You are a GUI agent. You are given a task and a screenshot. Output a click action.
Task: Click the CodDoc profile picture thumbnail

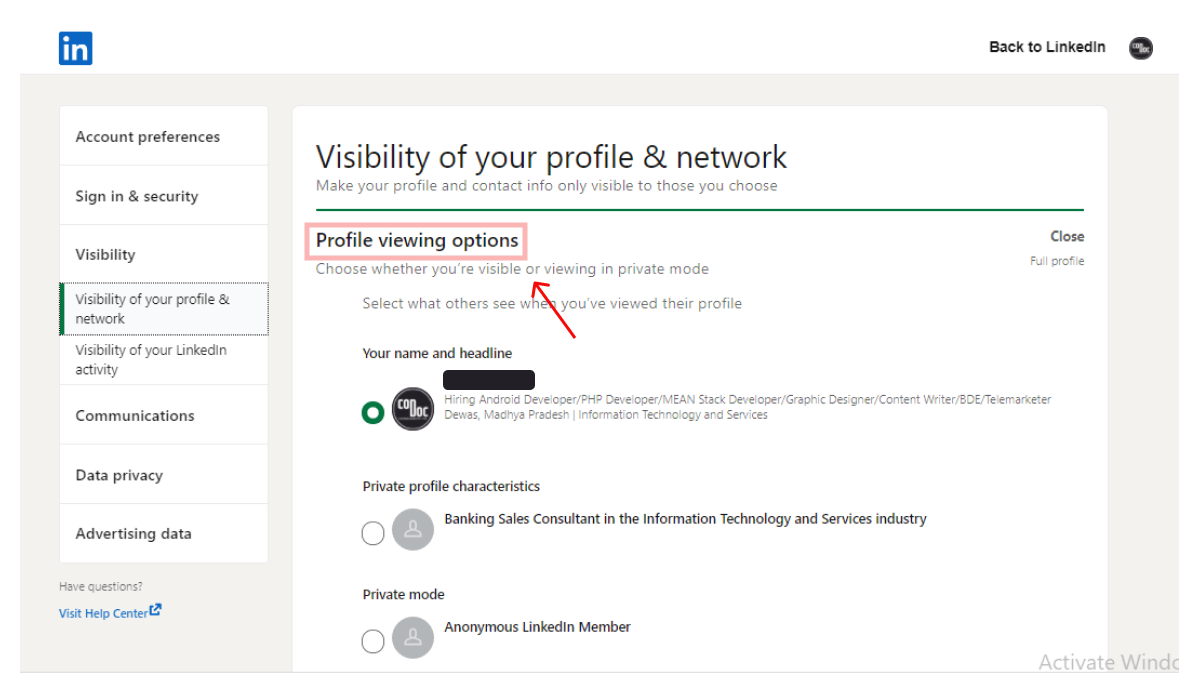(413, 409)
